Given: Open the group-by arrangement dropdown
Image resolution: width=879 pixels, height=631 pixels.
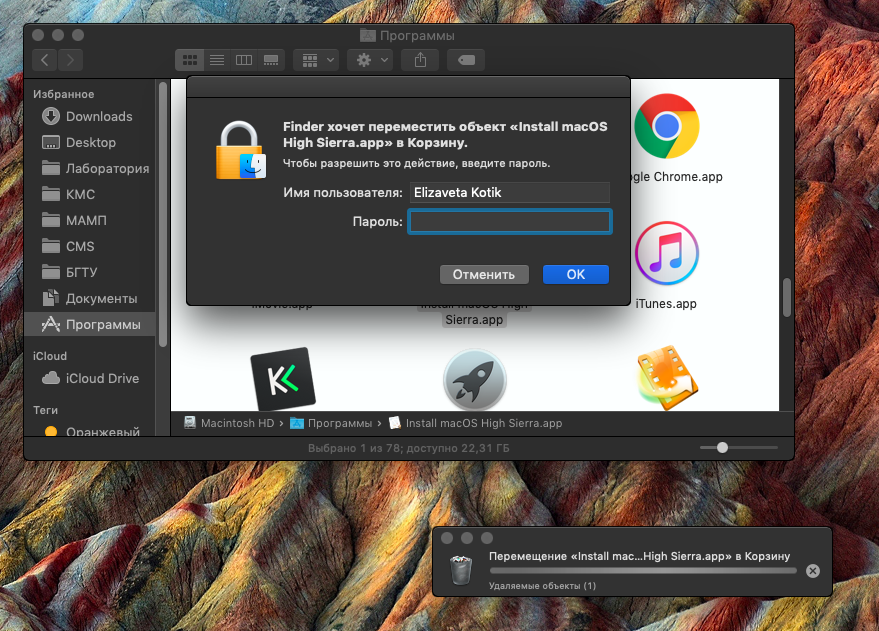Looking at the screenshot, I should pyautogui.click(x=317, y=60).
